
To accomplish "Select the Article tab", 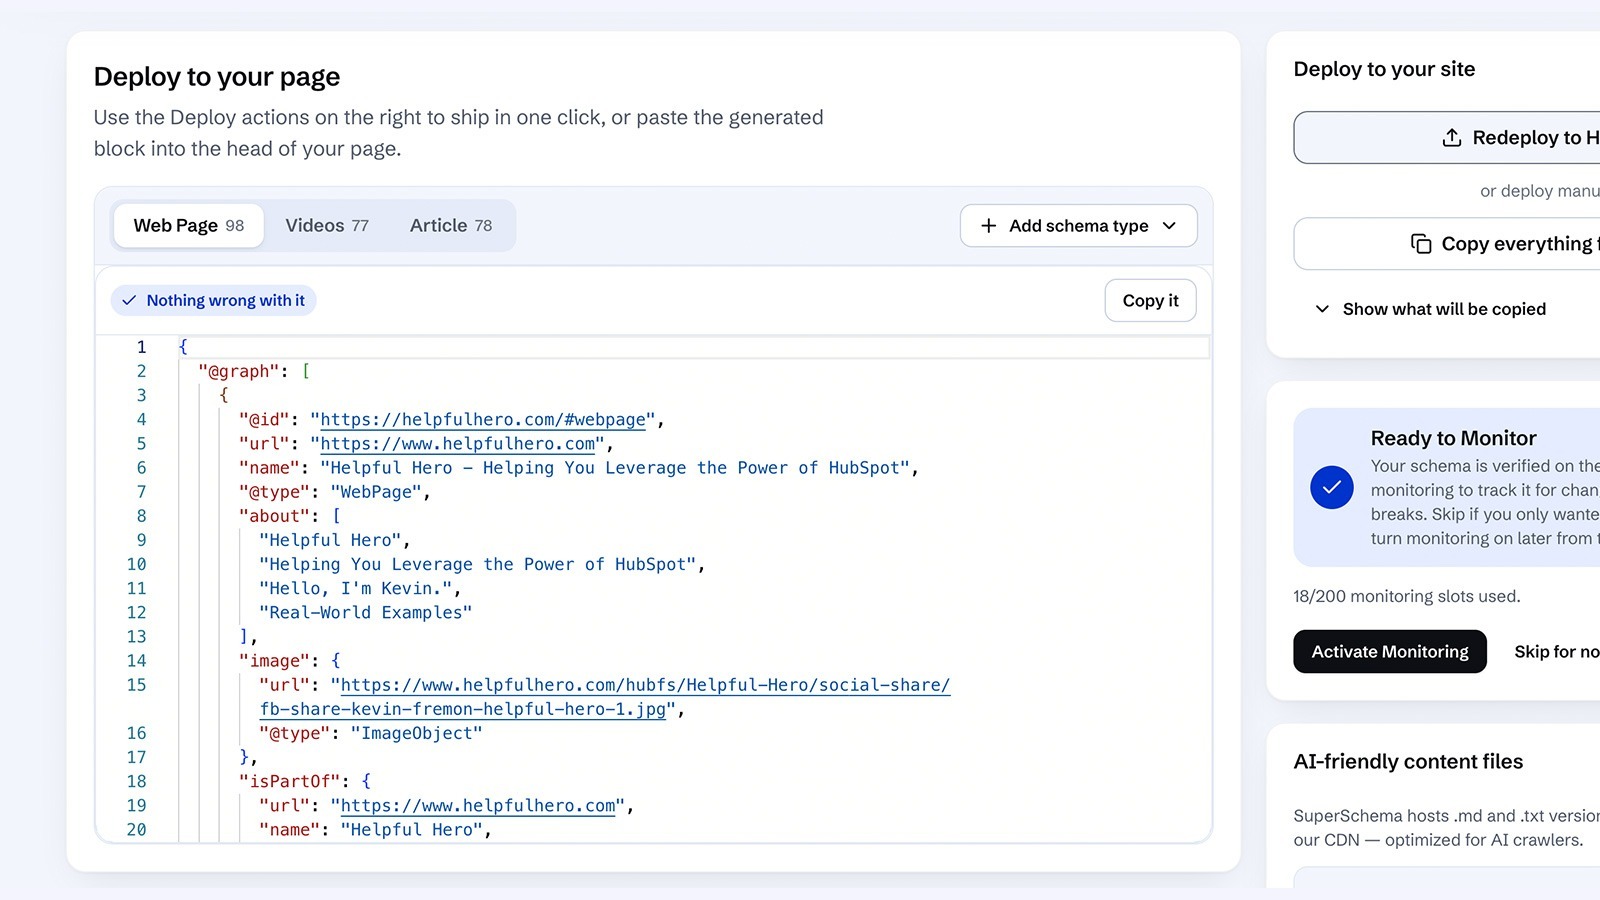I will click(x=451, y=226).
